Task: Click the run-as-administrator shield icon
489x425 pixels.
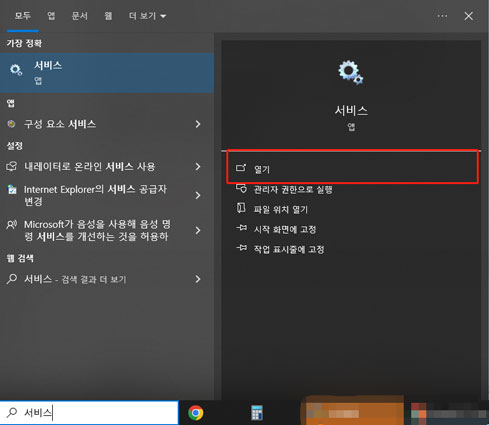Action: pyautogui.click(x=241, y=188)
